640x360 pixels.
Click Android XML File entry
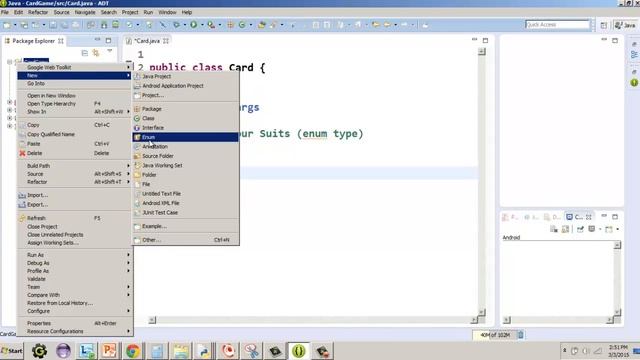tap(185, 203)
